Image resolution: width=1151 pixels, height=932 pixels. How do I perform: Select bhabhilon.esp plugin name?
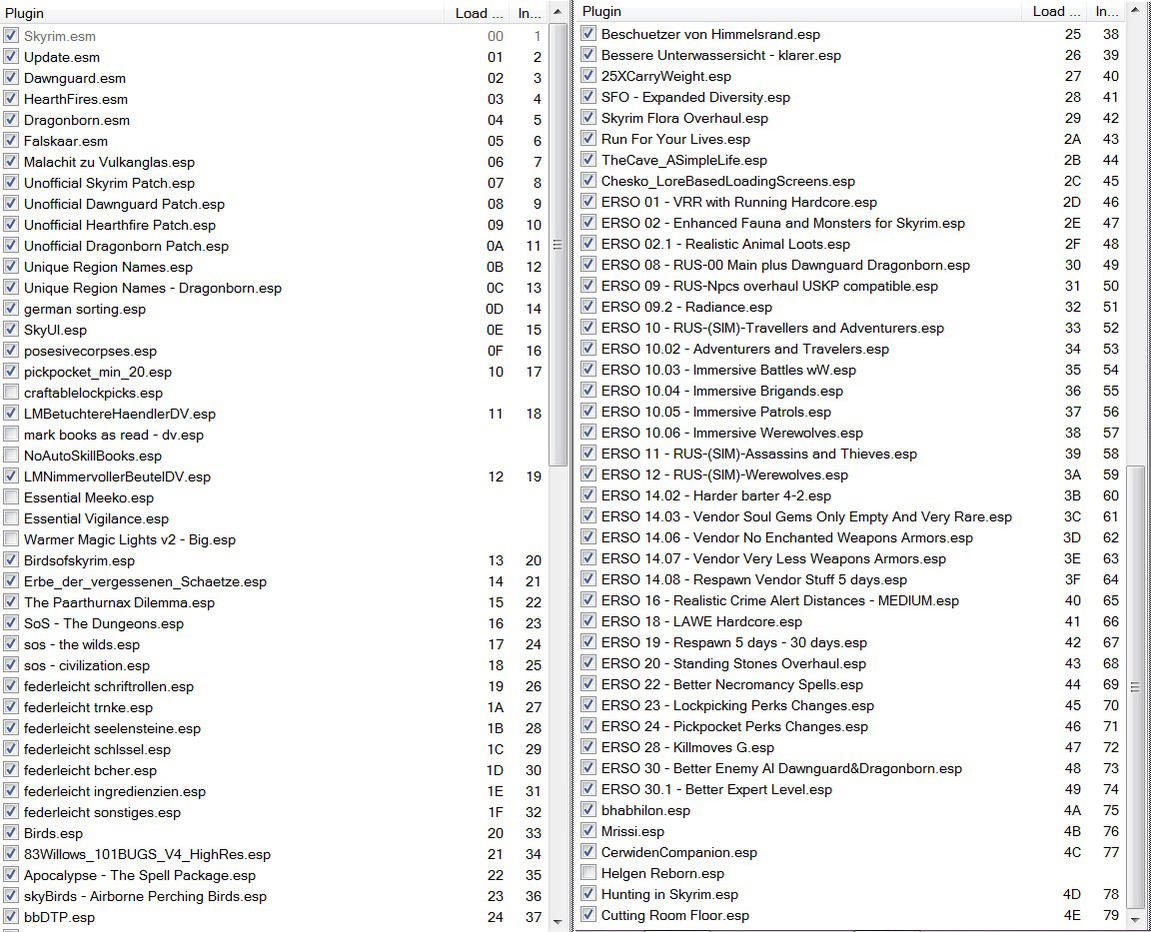click(645, 810)
